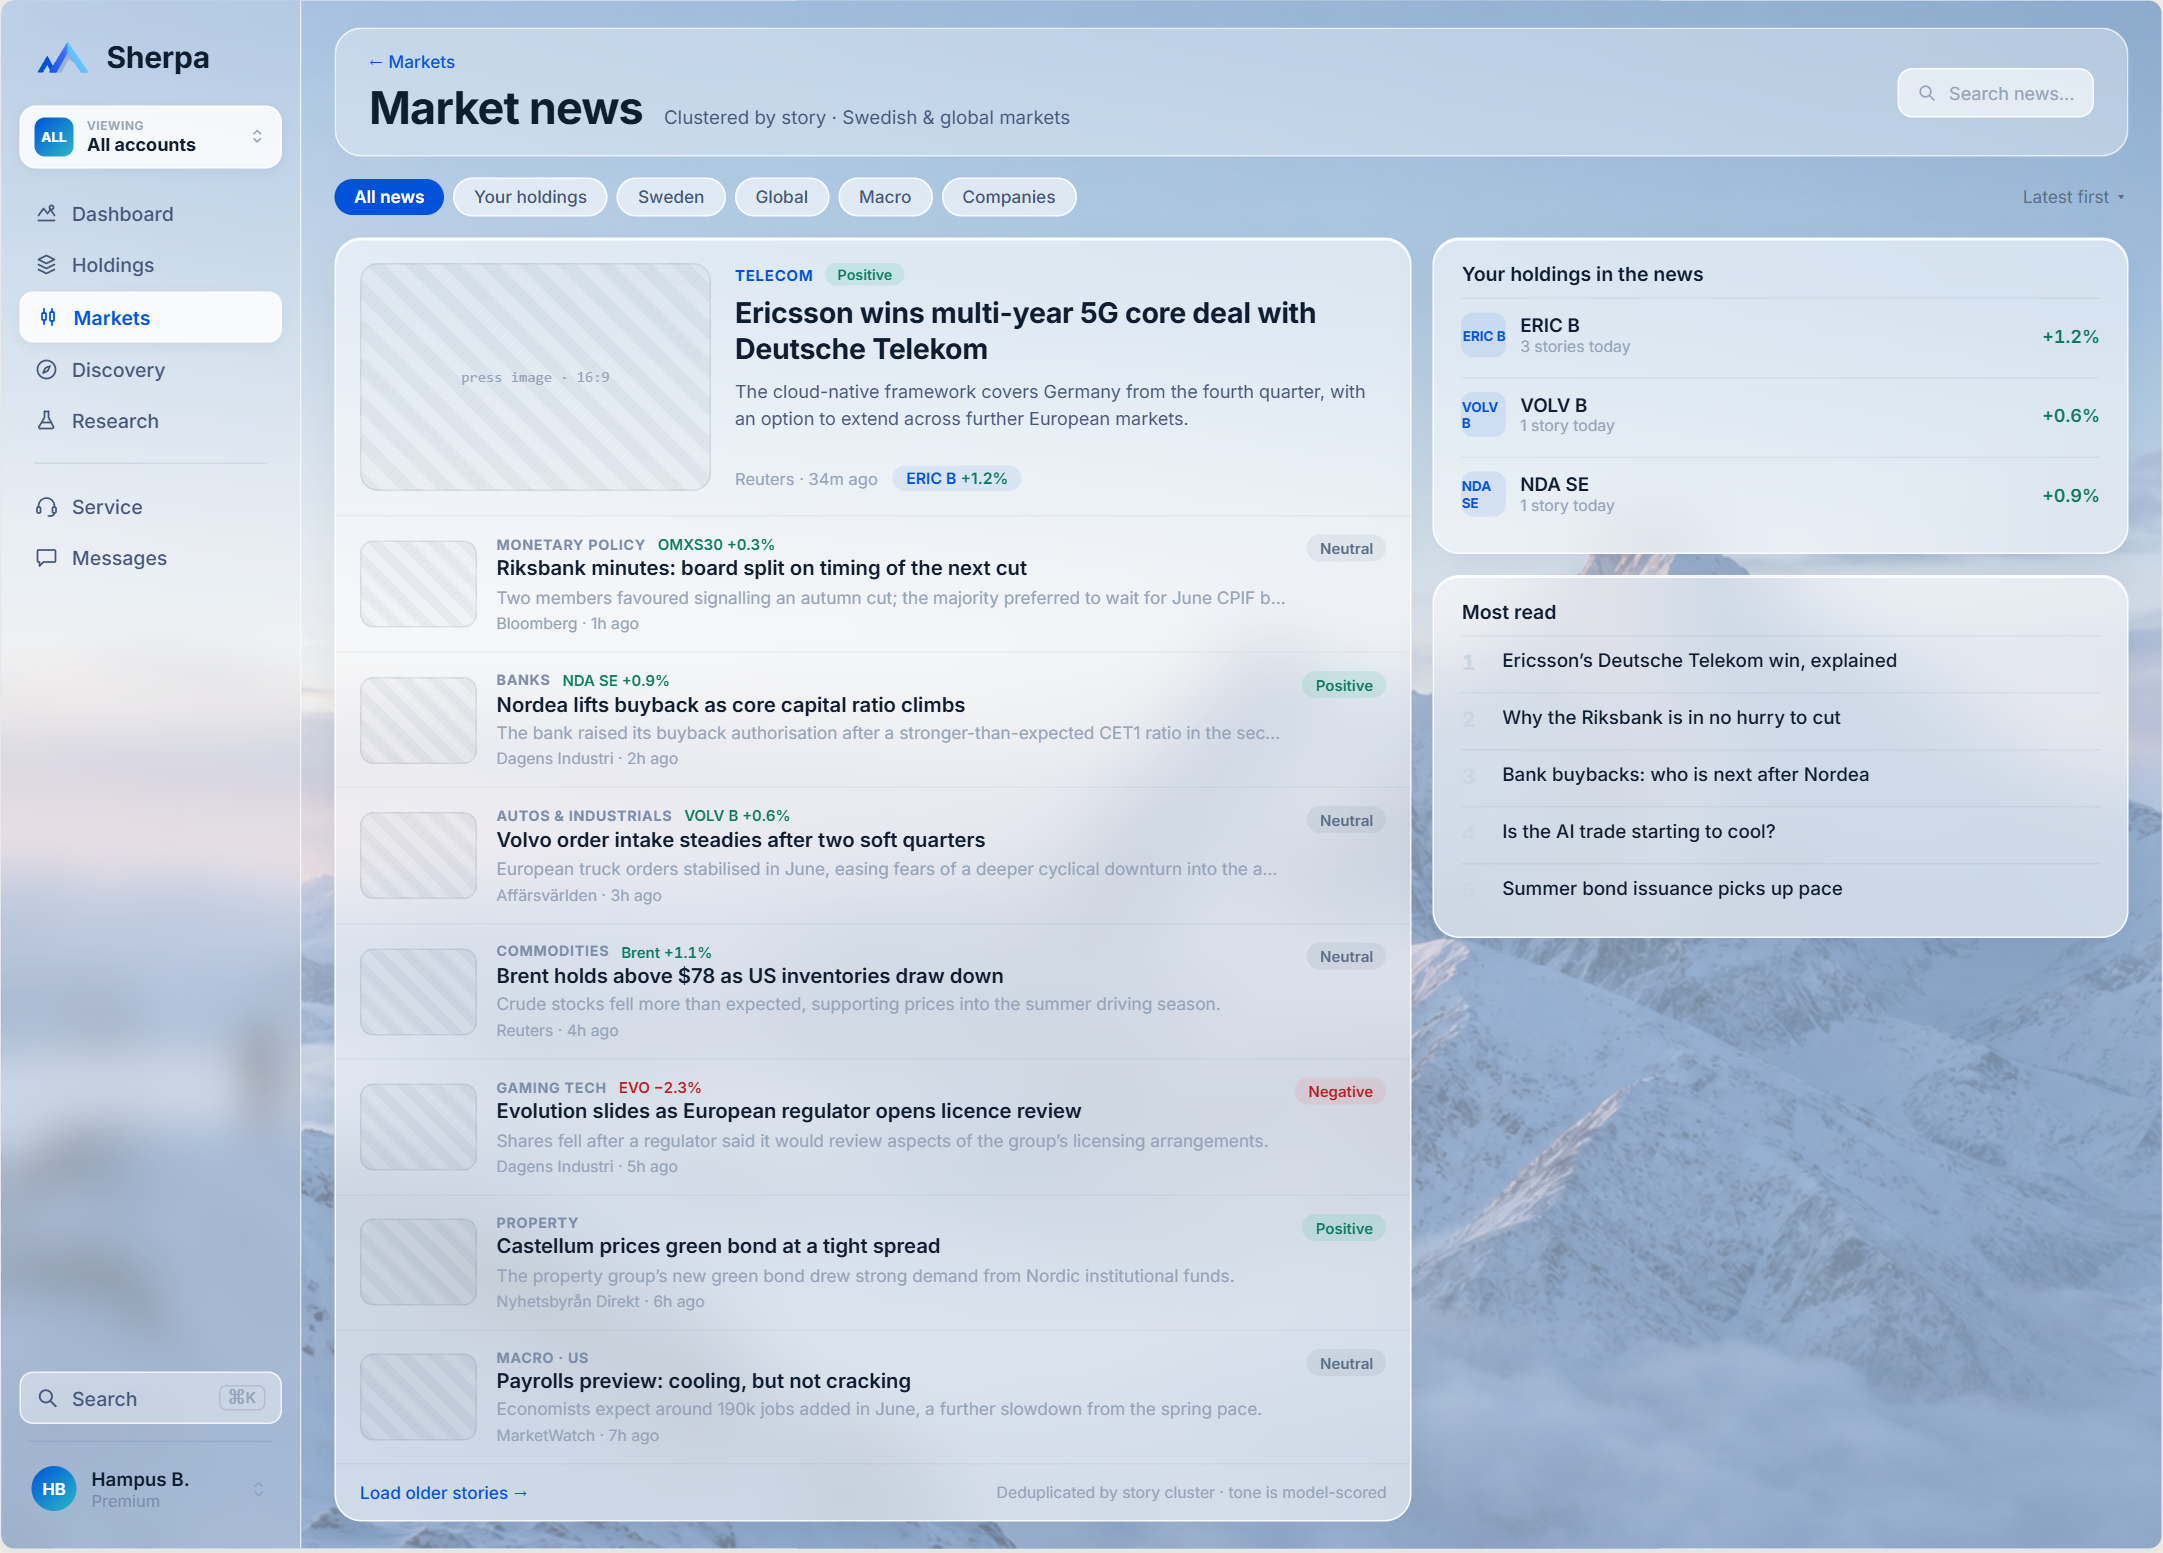
Task: Open Discovery from the sidebar
Action: click(x=150, y=369)
